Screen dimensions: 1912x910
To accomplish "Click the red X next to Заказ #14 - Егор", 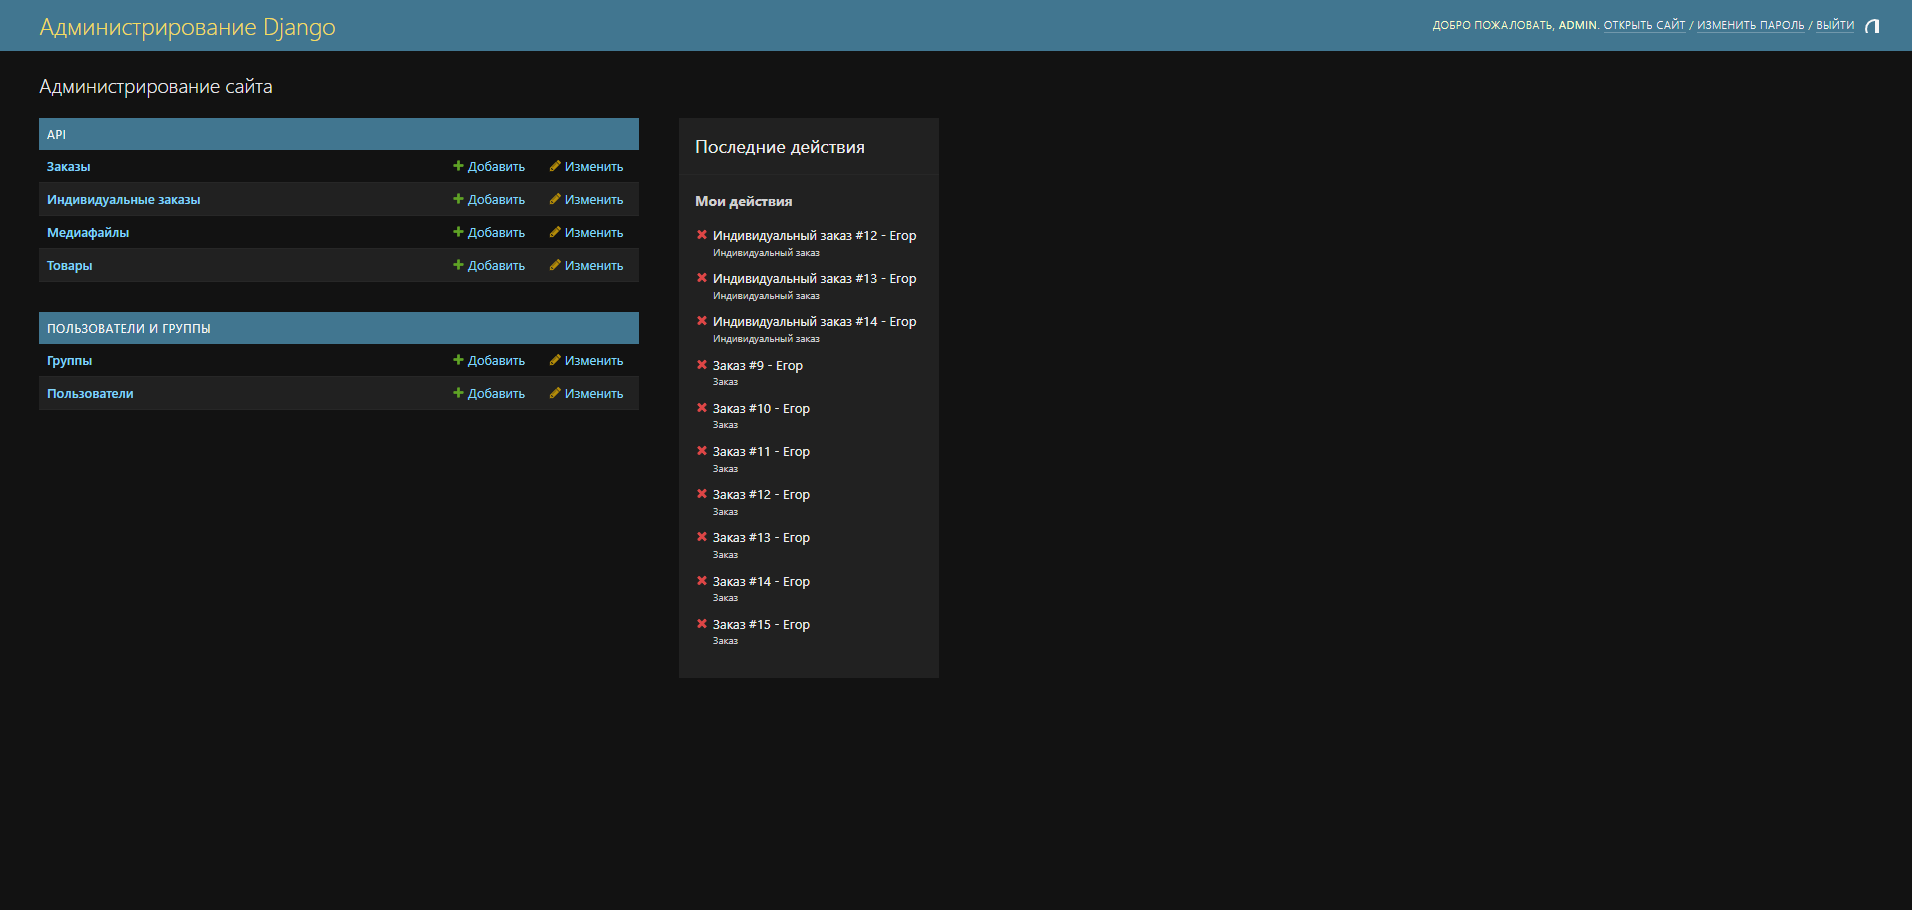I will [x=702, y=581].
